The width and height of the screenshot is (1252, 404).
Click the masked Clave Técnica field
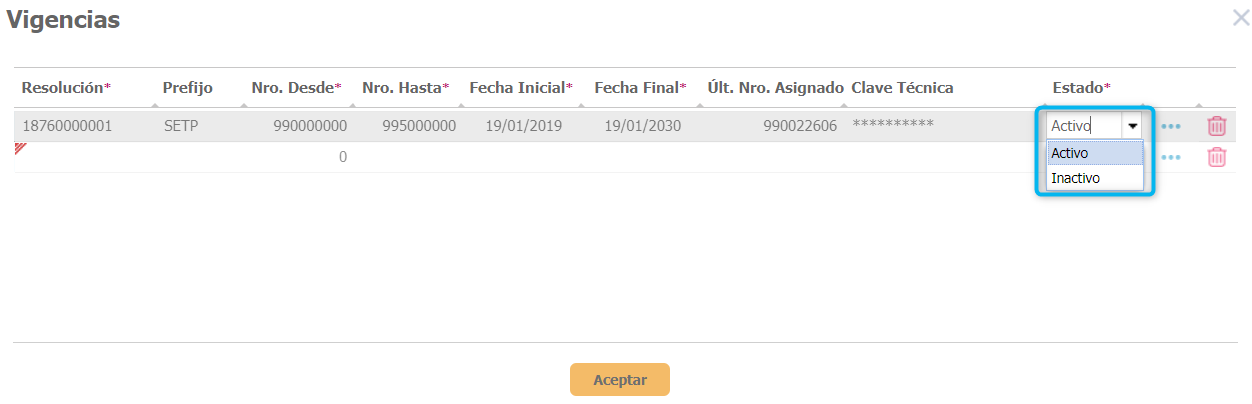[x=892, y=126]
